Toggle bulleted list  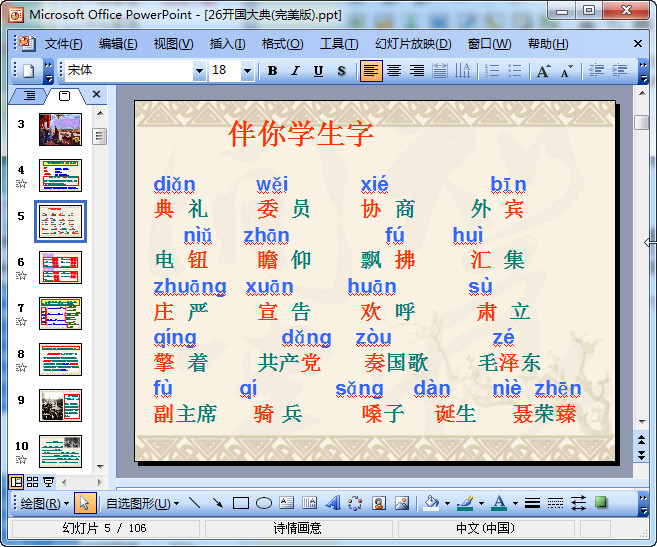click(x=515, y=70)
